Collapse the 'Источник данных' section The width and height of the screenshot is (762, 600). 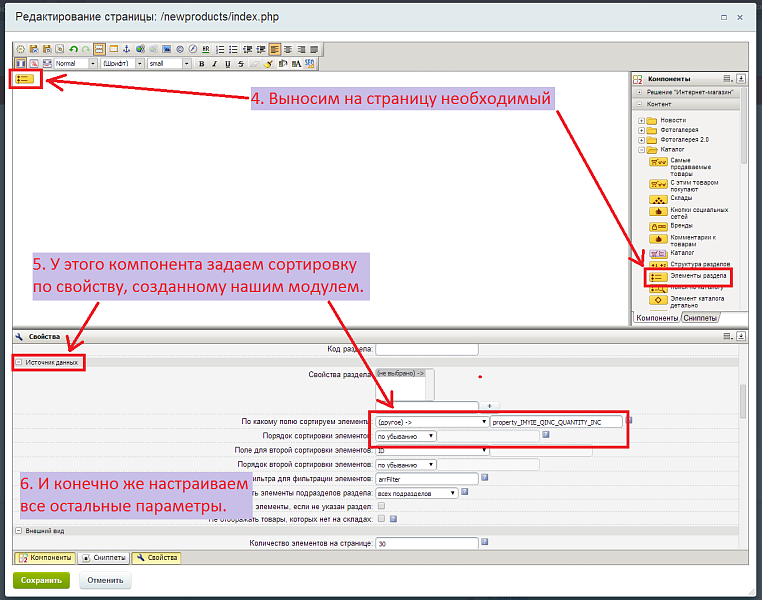click(19, 362)
